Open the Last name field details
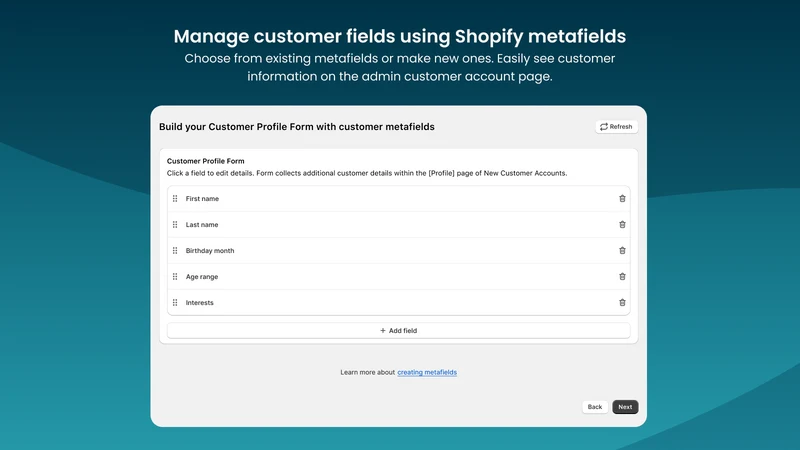 pyautogui.click(x=398, y=224)
